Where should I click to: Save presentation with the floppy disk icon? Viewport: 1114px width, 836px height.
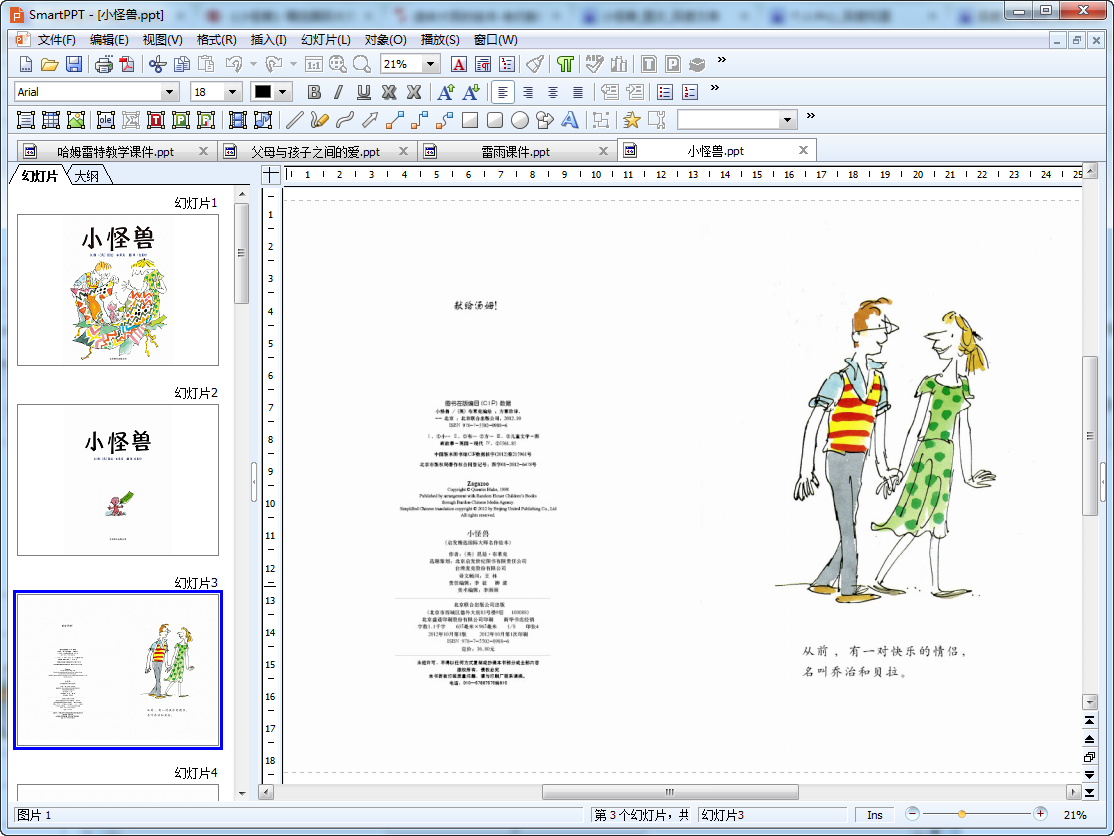coord(74,65)
